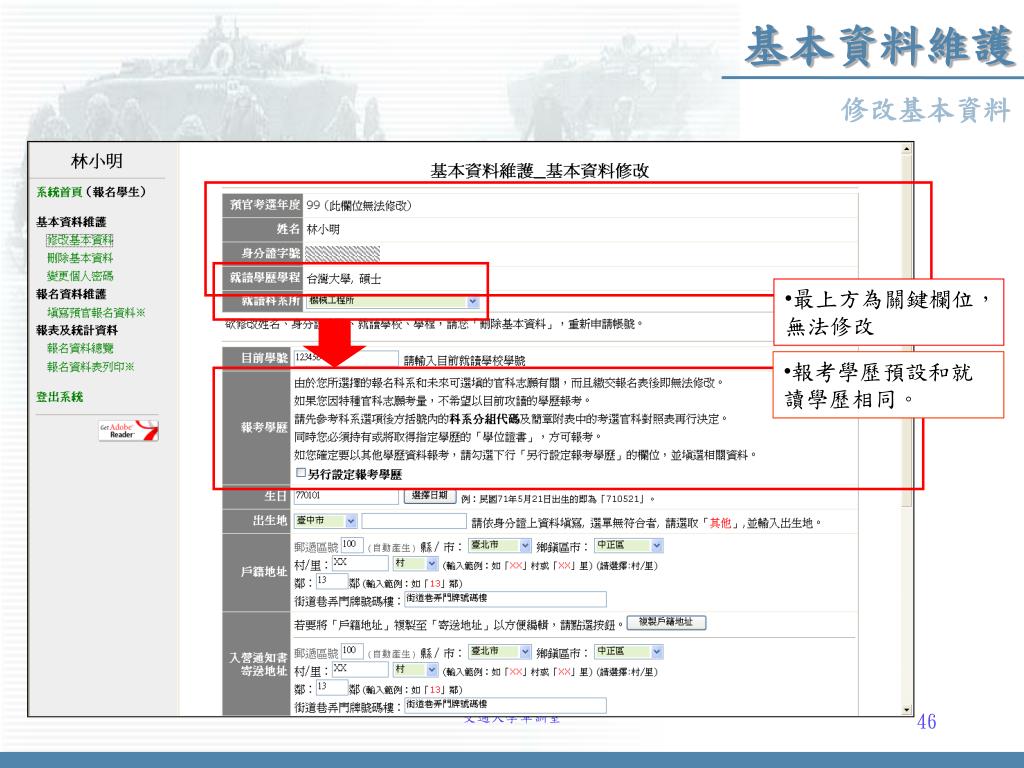Viewport: 1024px width, 768px height.
Task: Click 寄送地址 鄰 number field
Action: click(x=332, y=687)
